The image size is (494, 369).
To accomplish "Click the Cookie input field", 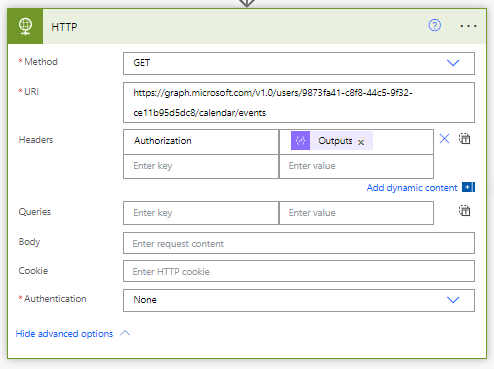I will coord(299,271).
